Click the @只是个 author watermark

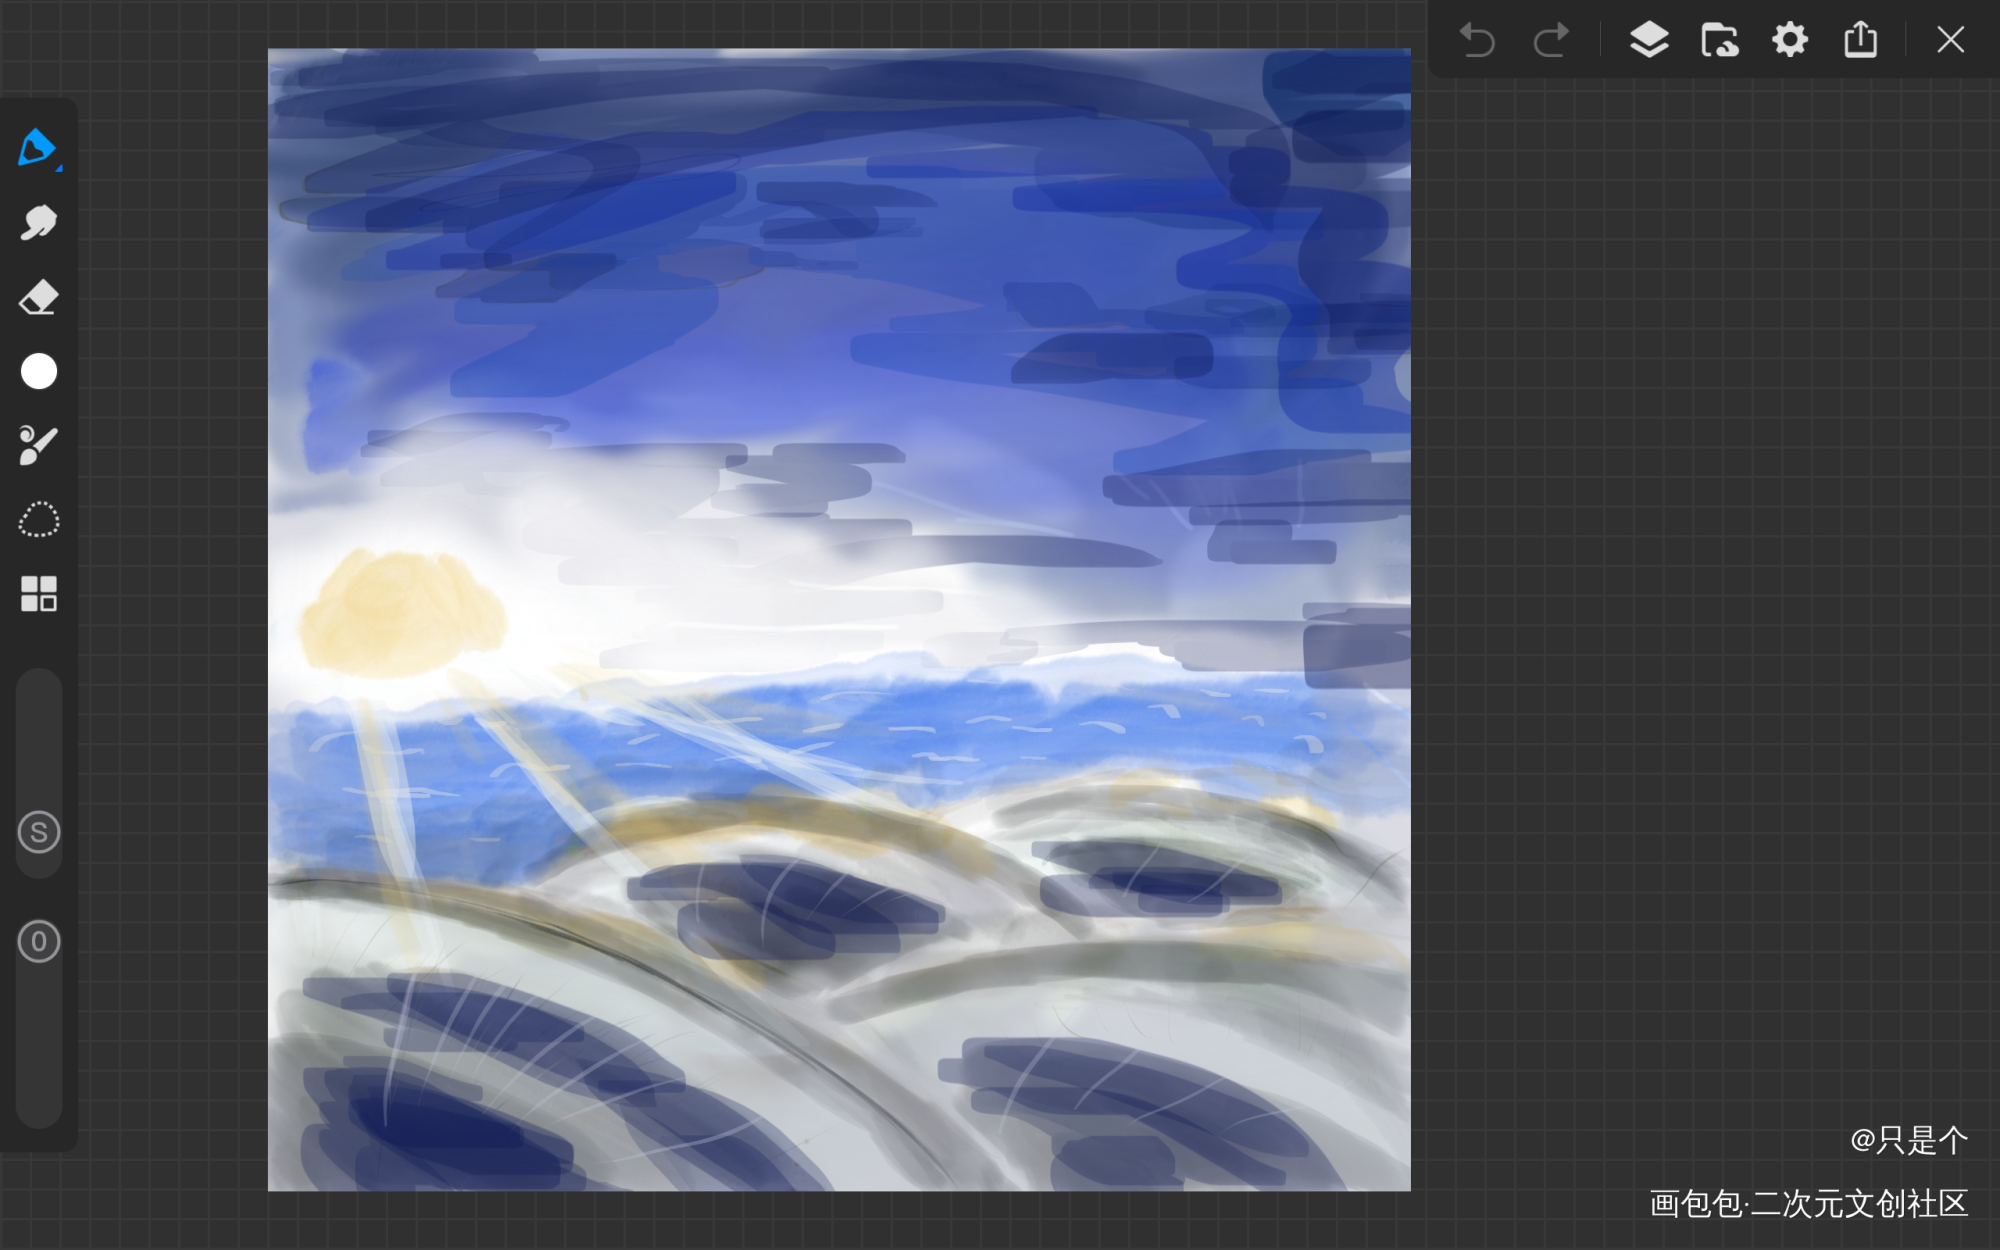[x=1908, y=1140]
